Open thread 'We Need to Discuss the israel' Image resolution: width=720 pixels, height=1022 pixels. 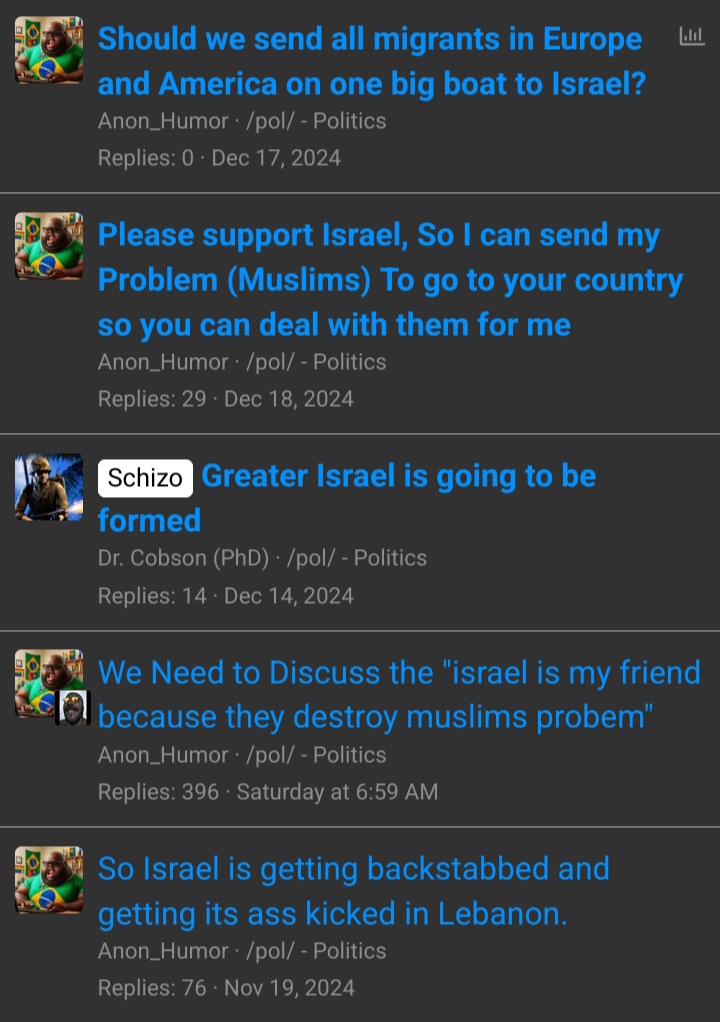[399, 695]
